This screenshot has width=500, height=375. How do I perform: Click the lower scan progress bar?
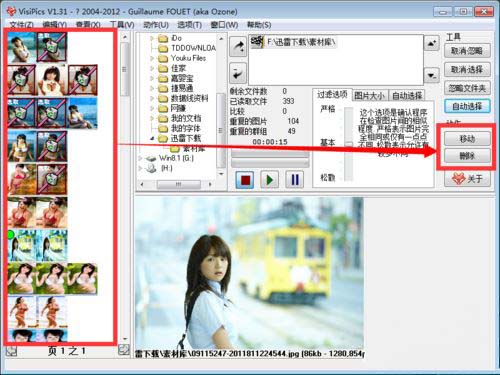(x=270, y=163)
